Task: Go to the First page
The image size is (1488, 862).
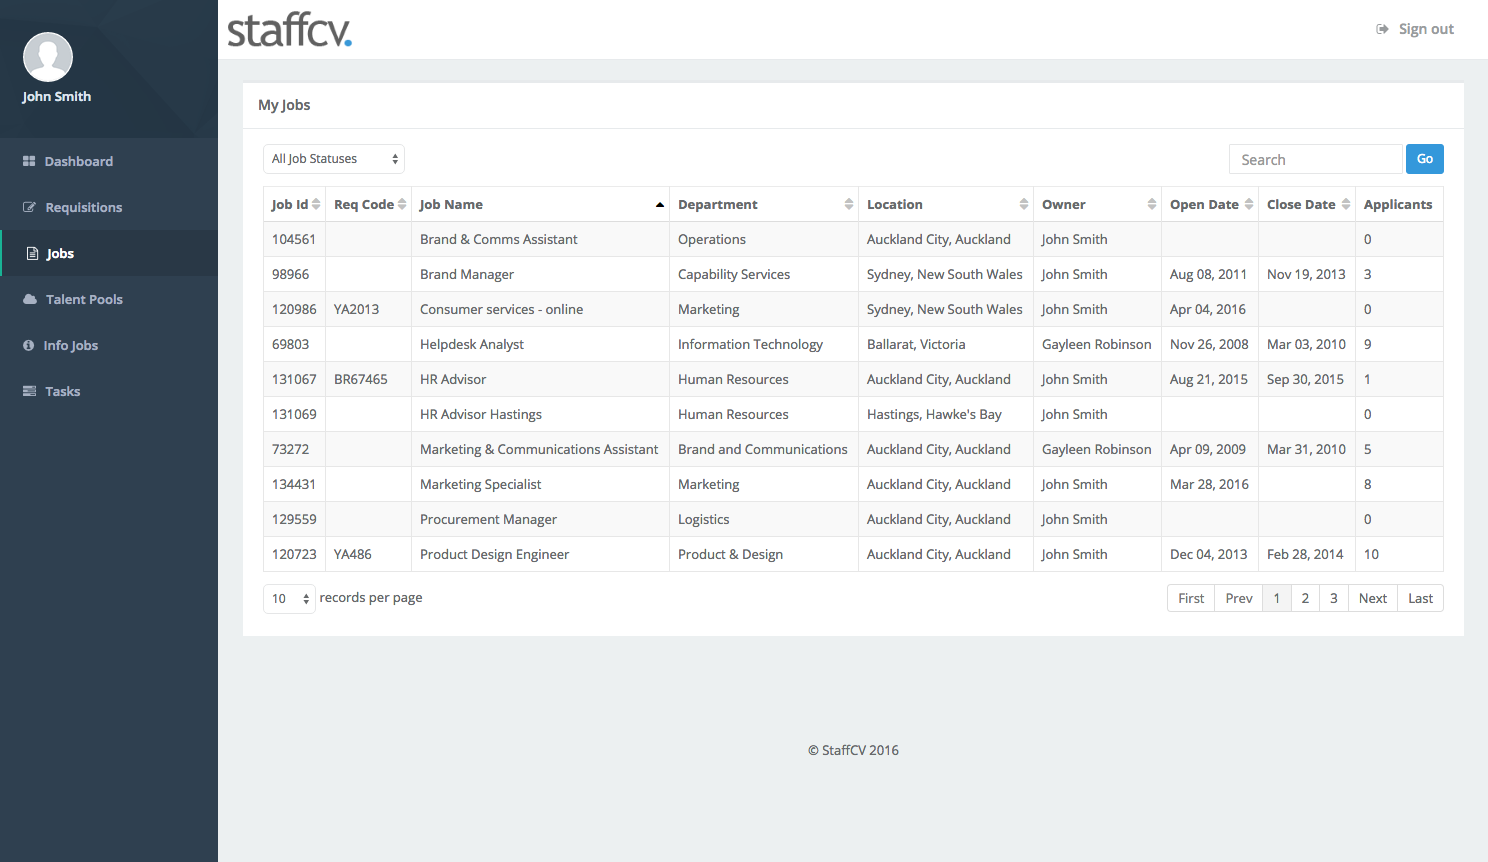Action: pyautogui.click(x=1191, y=598)
